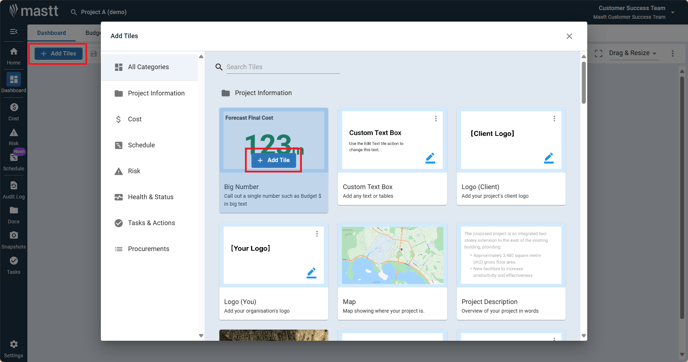
Task: Select All Categories in the list
Action: (150, 67)
